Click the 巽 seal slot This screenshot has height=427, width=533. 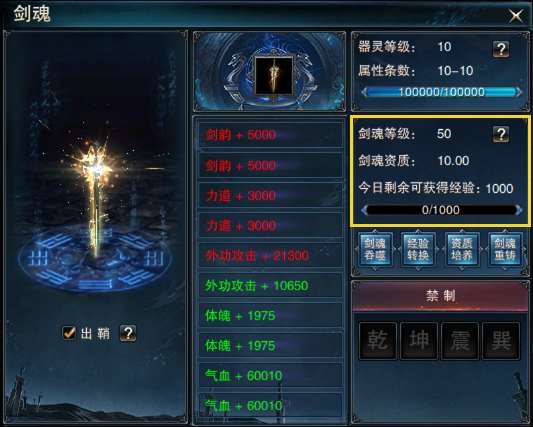pyautogui.click(x=501, y=341)
